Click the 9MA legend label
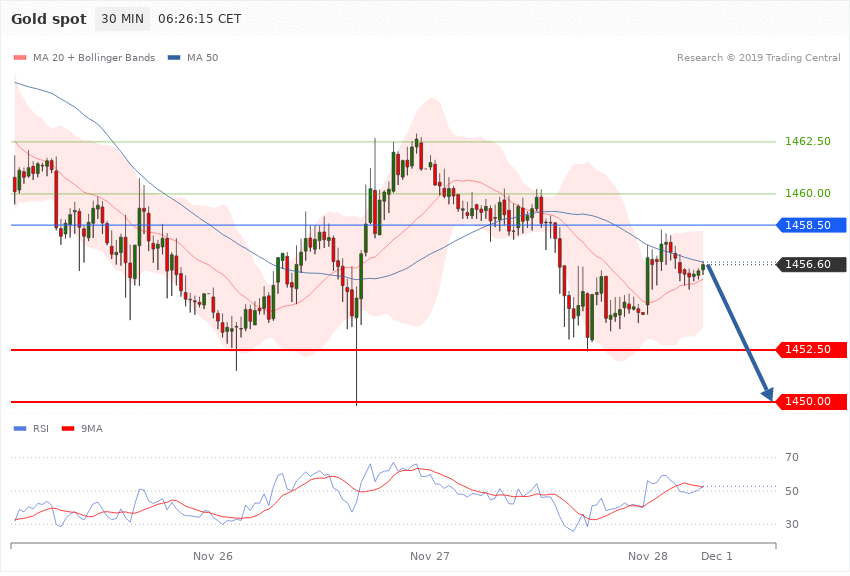Viewport: 850px width, 576px height. click(92, 429)
